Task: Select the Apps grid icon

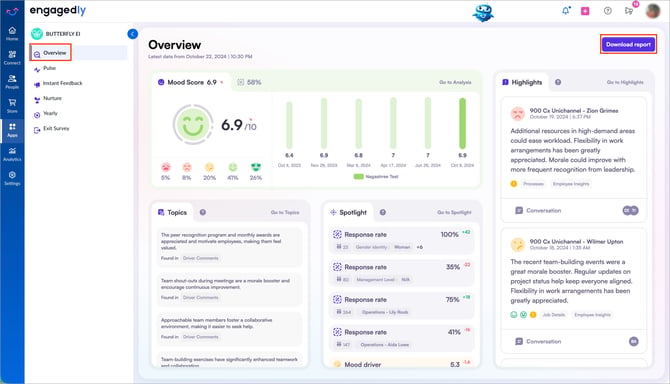Action: [x=12, y=130]
